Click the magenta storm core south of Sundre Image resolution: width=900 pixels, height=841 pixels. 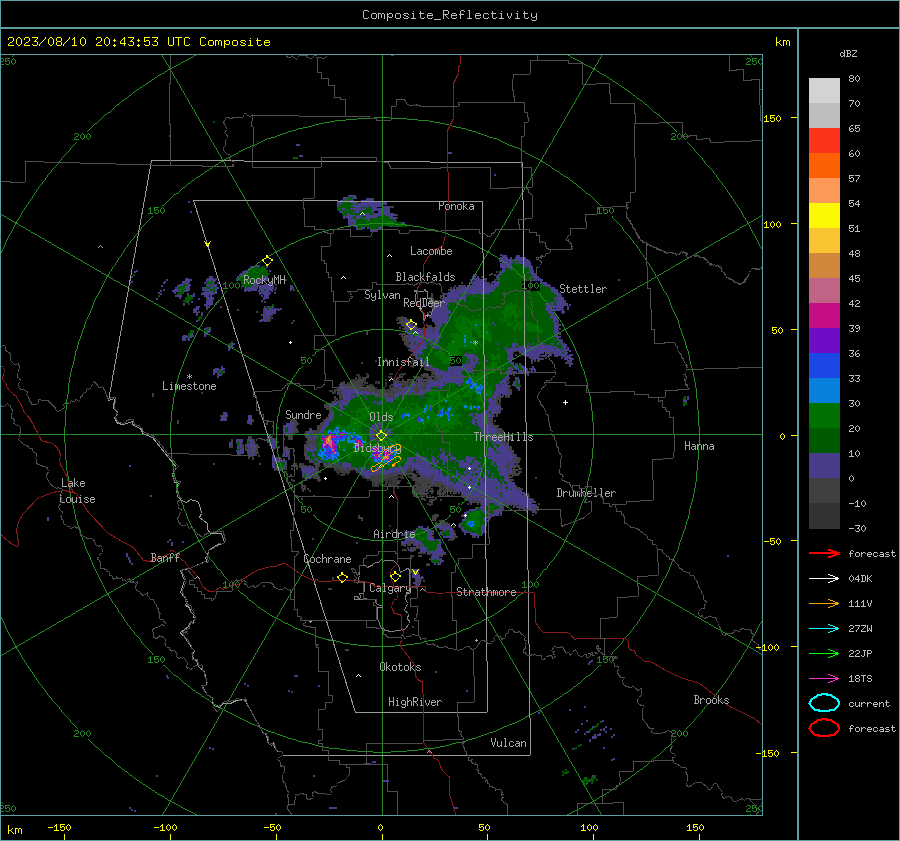click(329, 443)
